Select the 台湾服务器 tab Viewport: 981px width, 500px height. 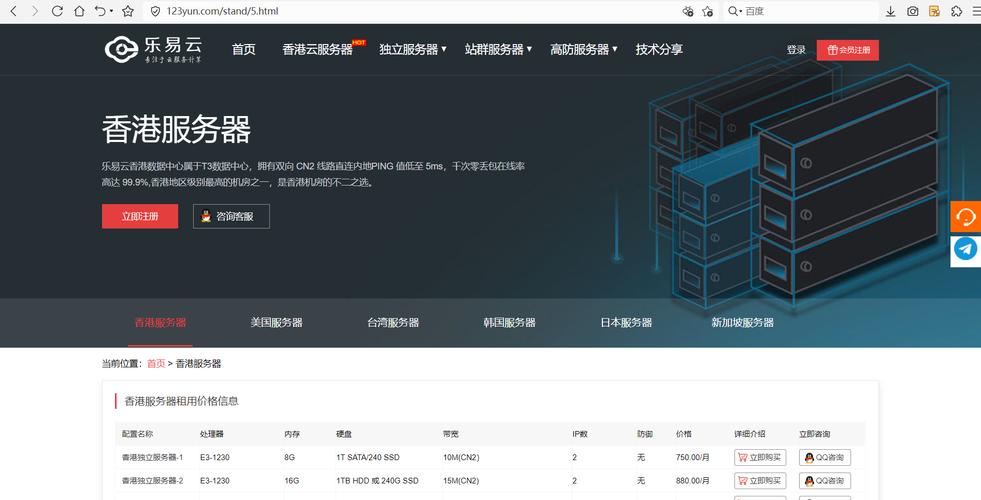393,323
